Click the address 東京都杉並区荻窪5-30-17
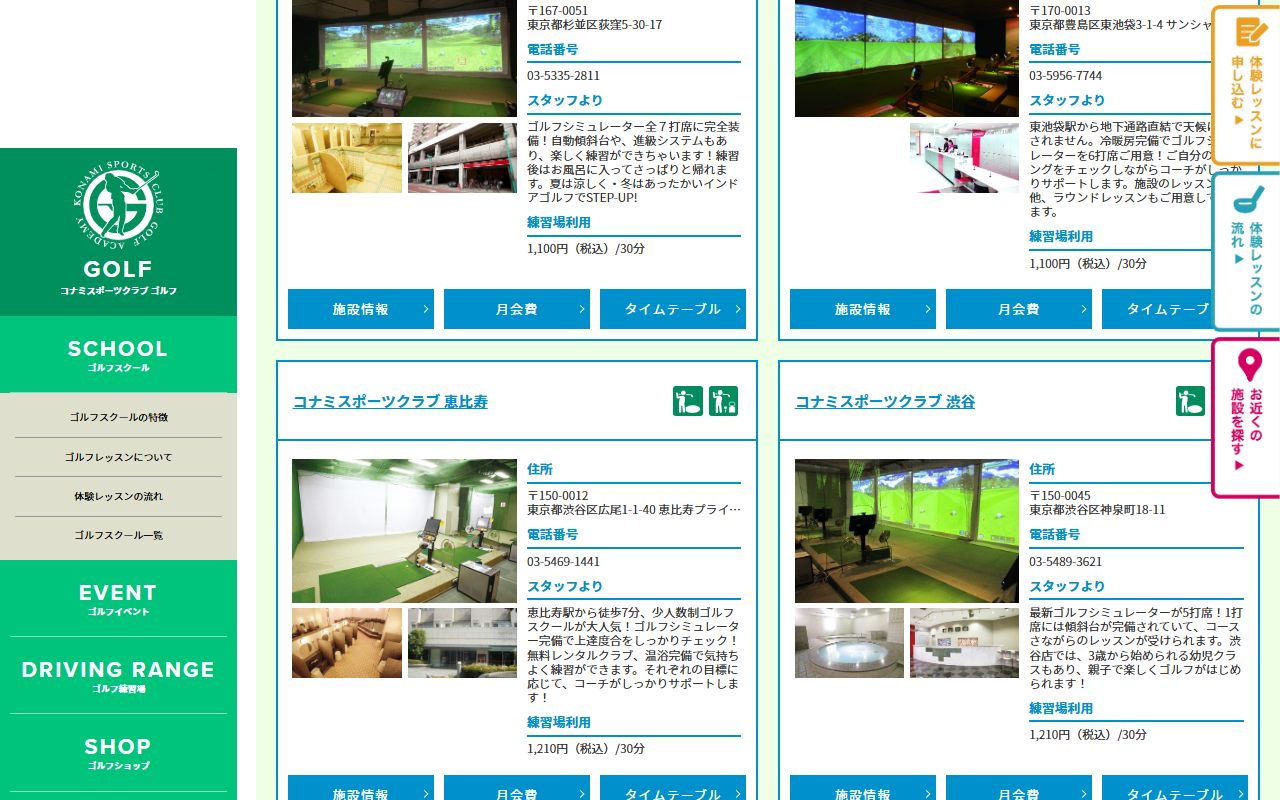Viewport: 1280px width, 800px height. [594, 25]
